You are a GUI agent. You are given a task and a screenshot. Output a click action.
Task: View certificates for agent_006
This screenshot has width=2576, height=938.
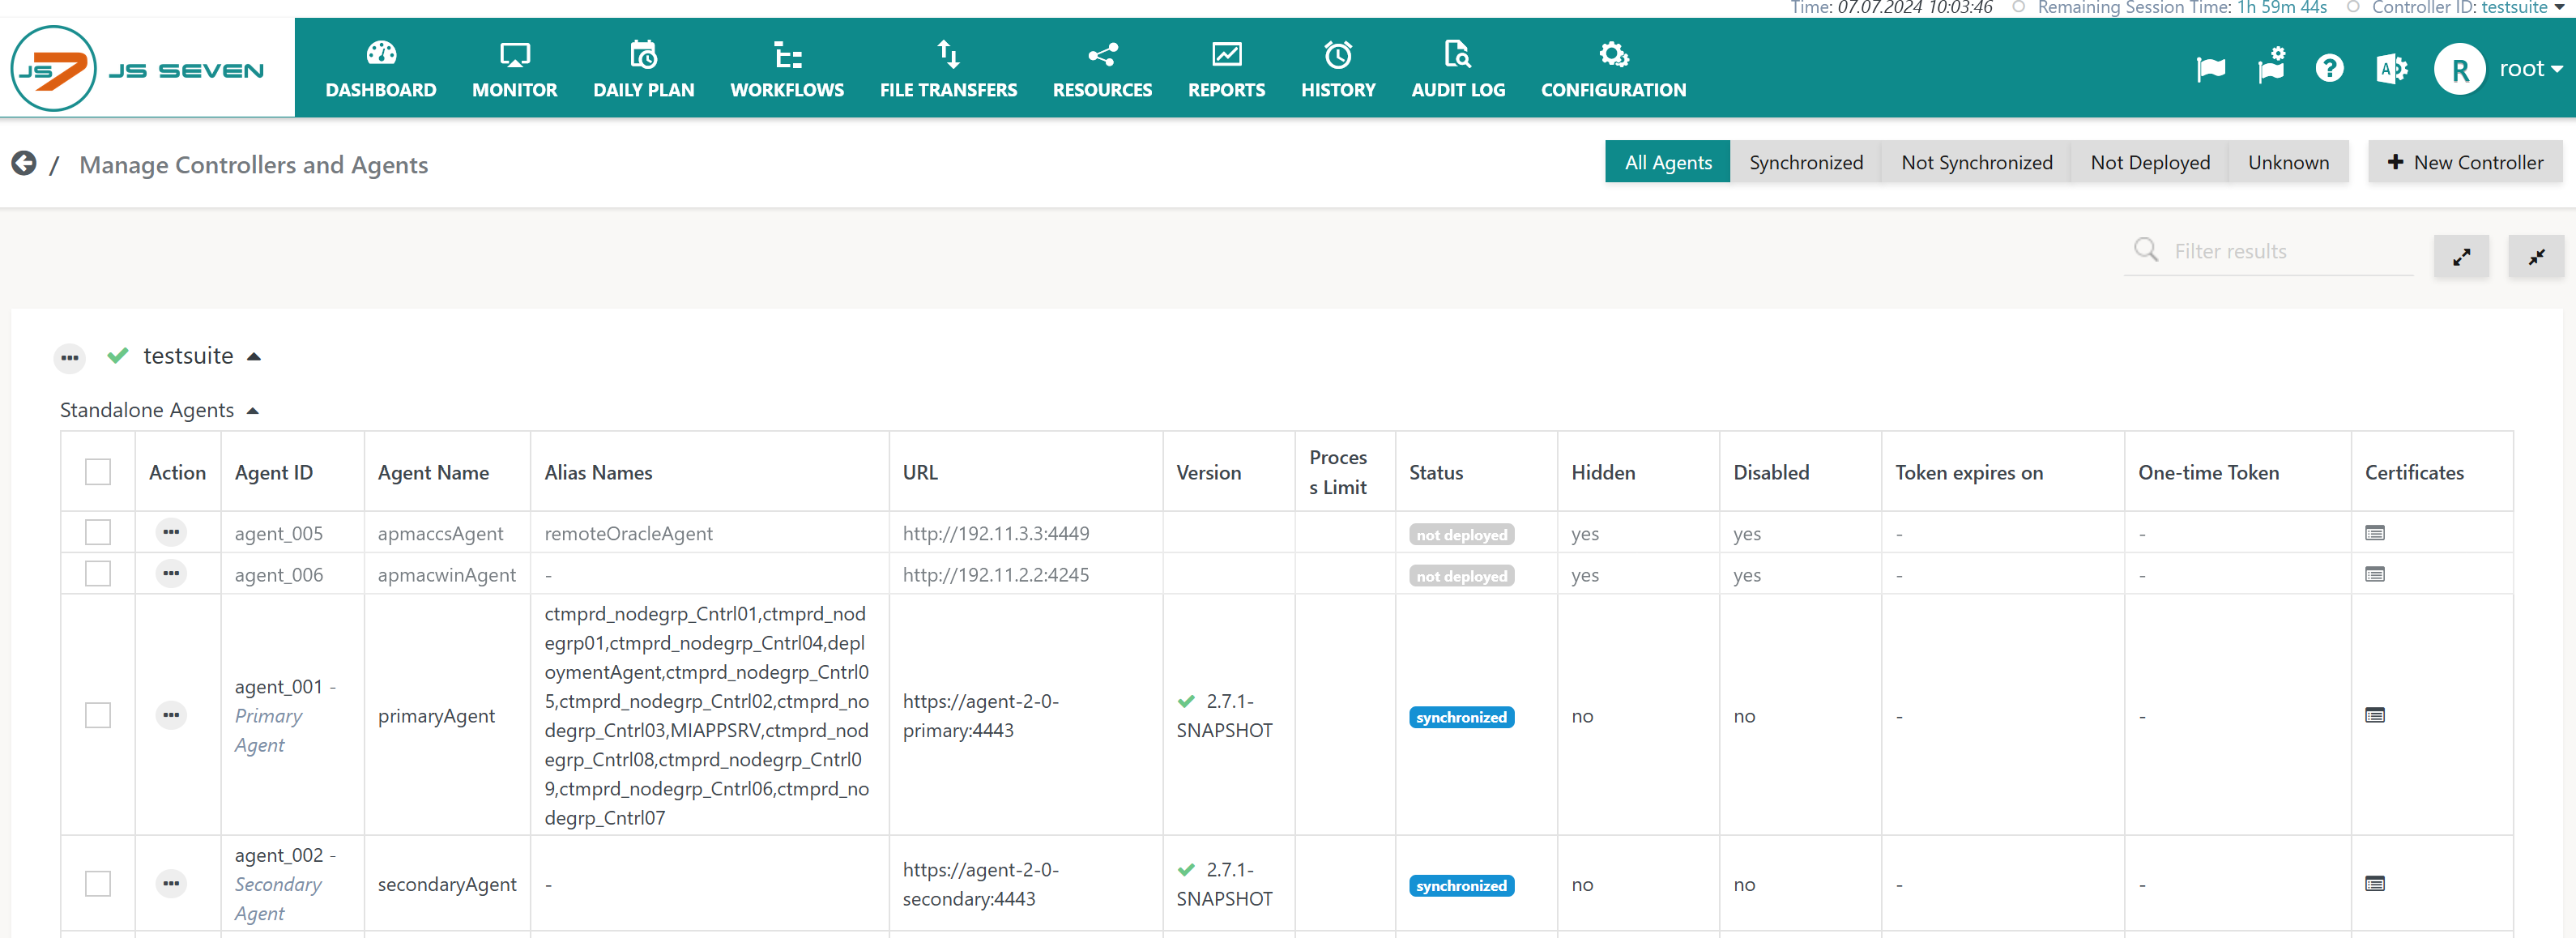2375,574
